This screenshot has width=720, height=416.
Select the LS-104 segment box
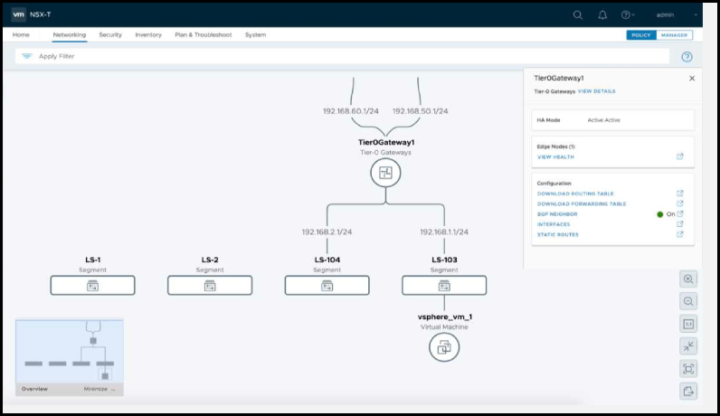coord(327,286)
